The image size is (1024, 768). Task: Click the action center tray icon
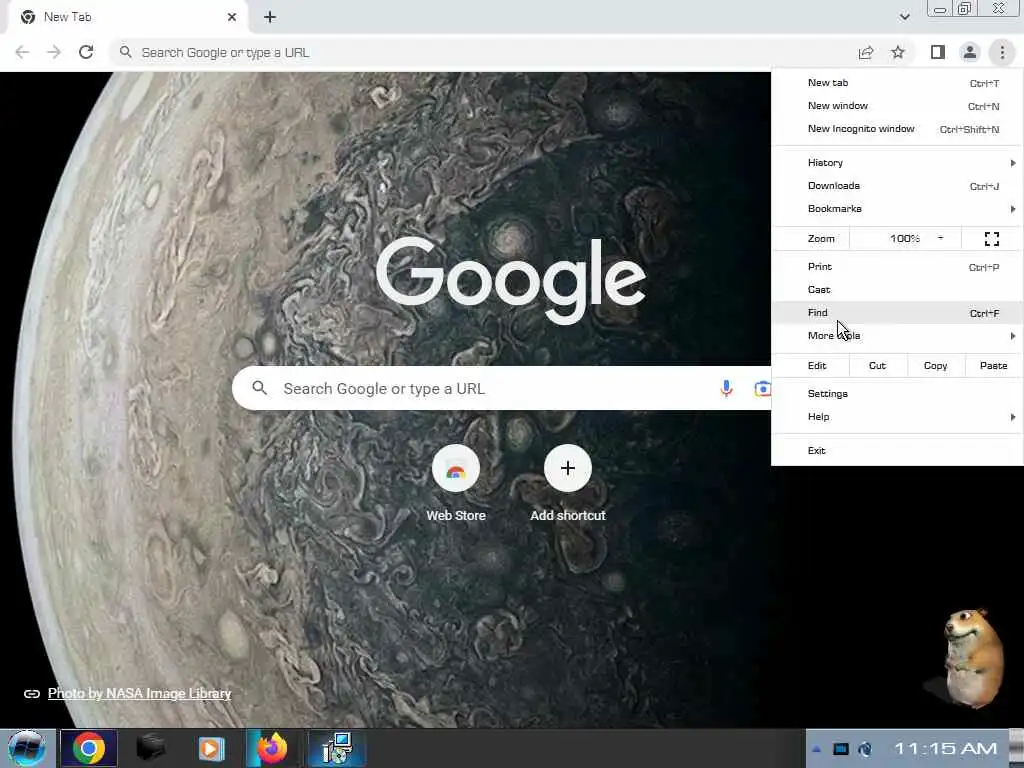pyautogui.click(x=840, y=749)
